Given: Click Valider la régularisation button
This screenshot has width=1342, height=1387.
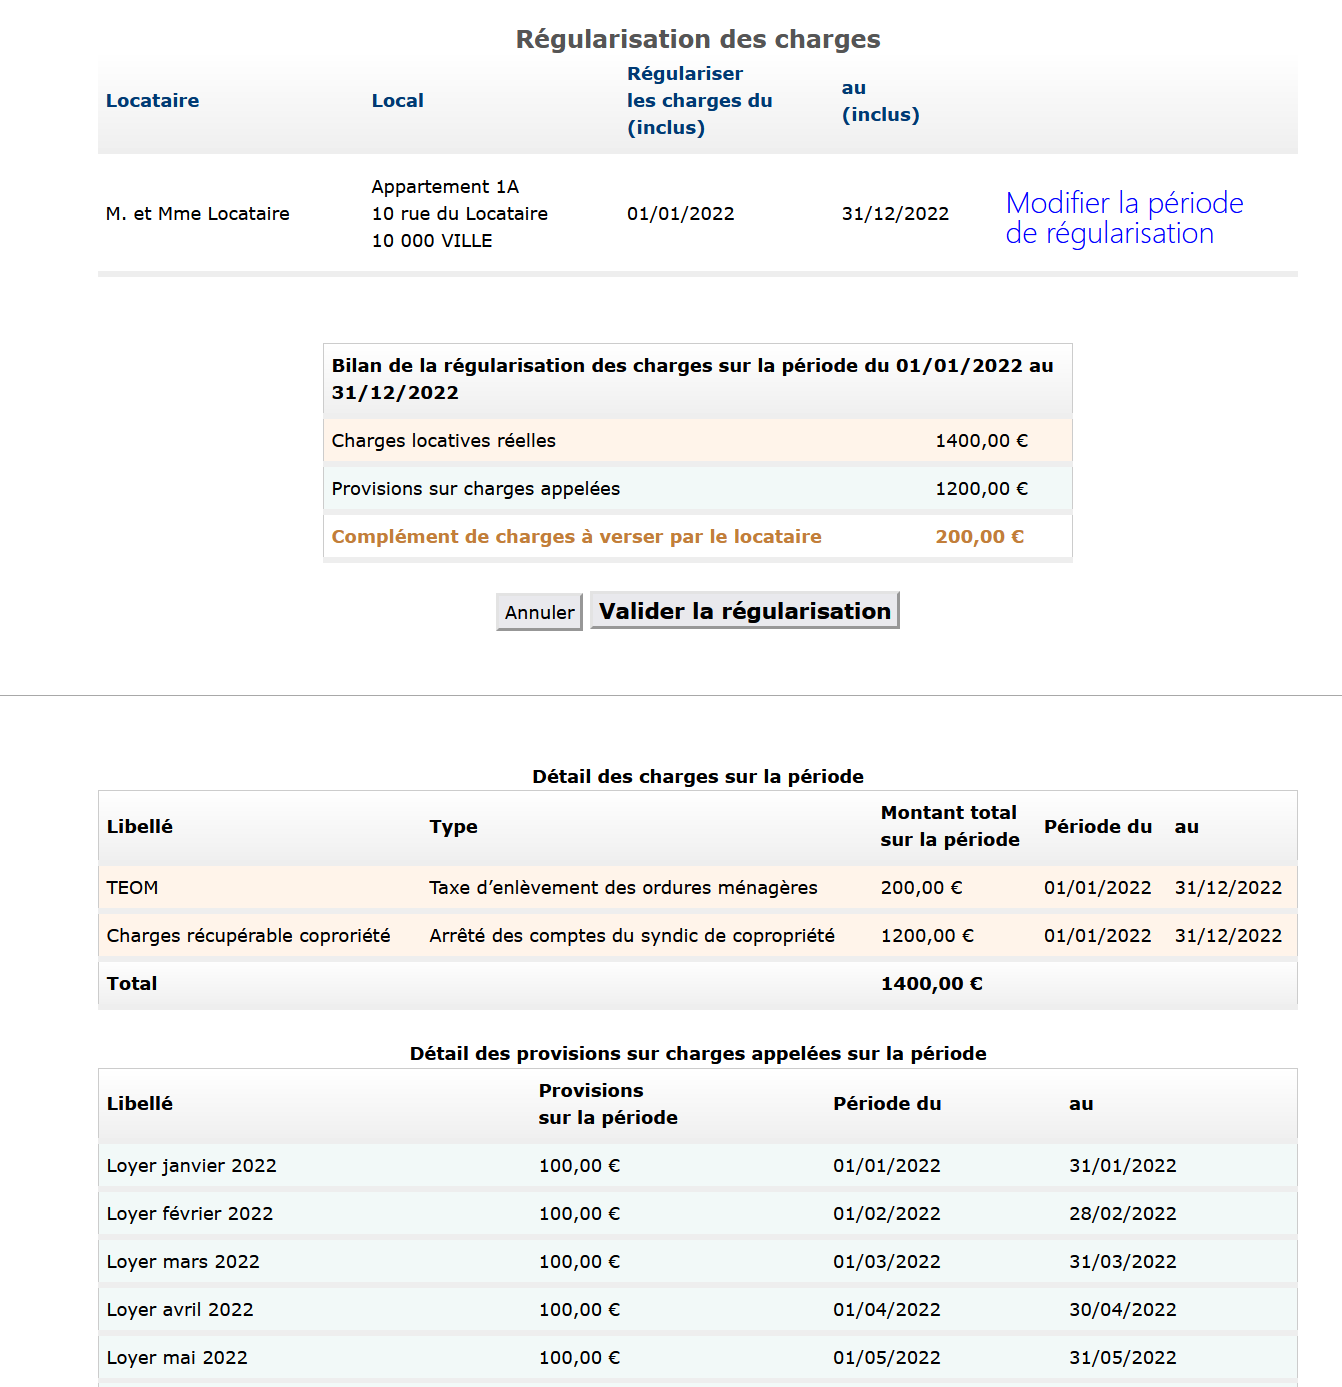Looking at the screenshot, I should click(x=745, y=611).
